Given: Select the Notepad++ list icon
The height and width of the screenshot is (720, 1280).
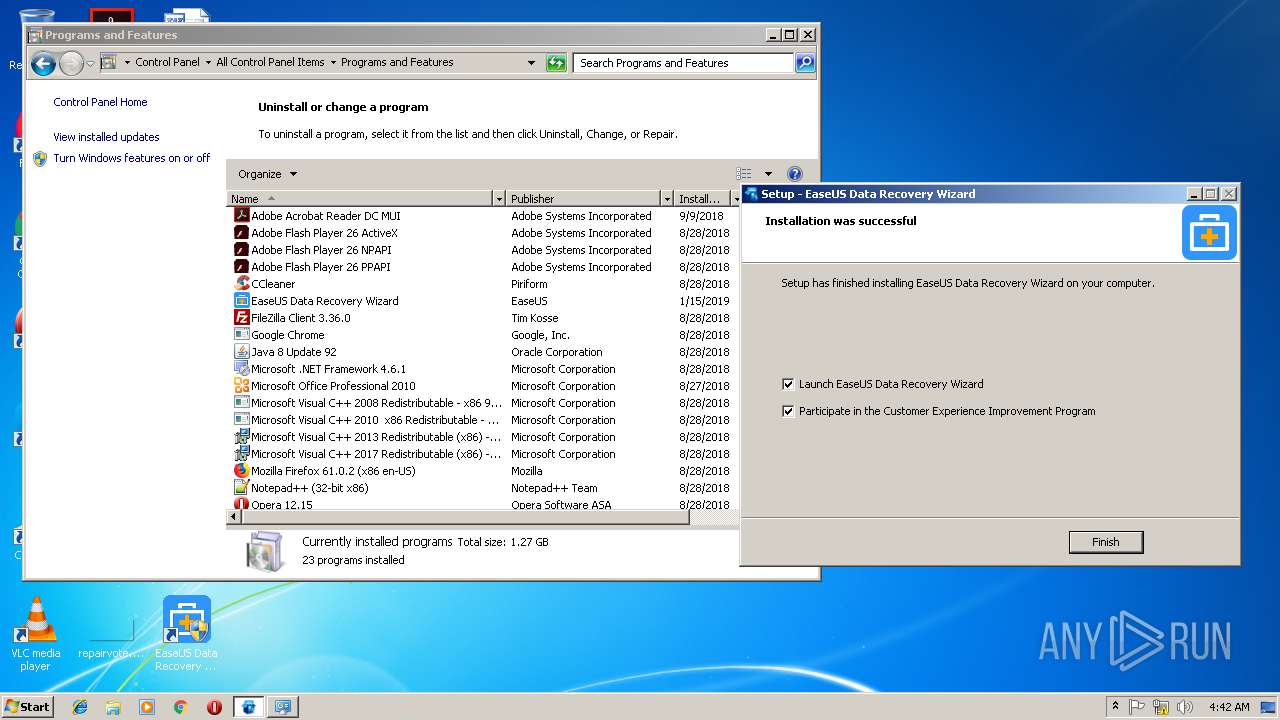Looking at the screenshot, I should (241, 487).
